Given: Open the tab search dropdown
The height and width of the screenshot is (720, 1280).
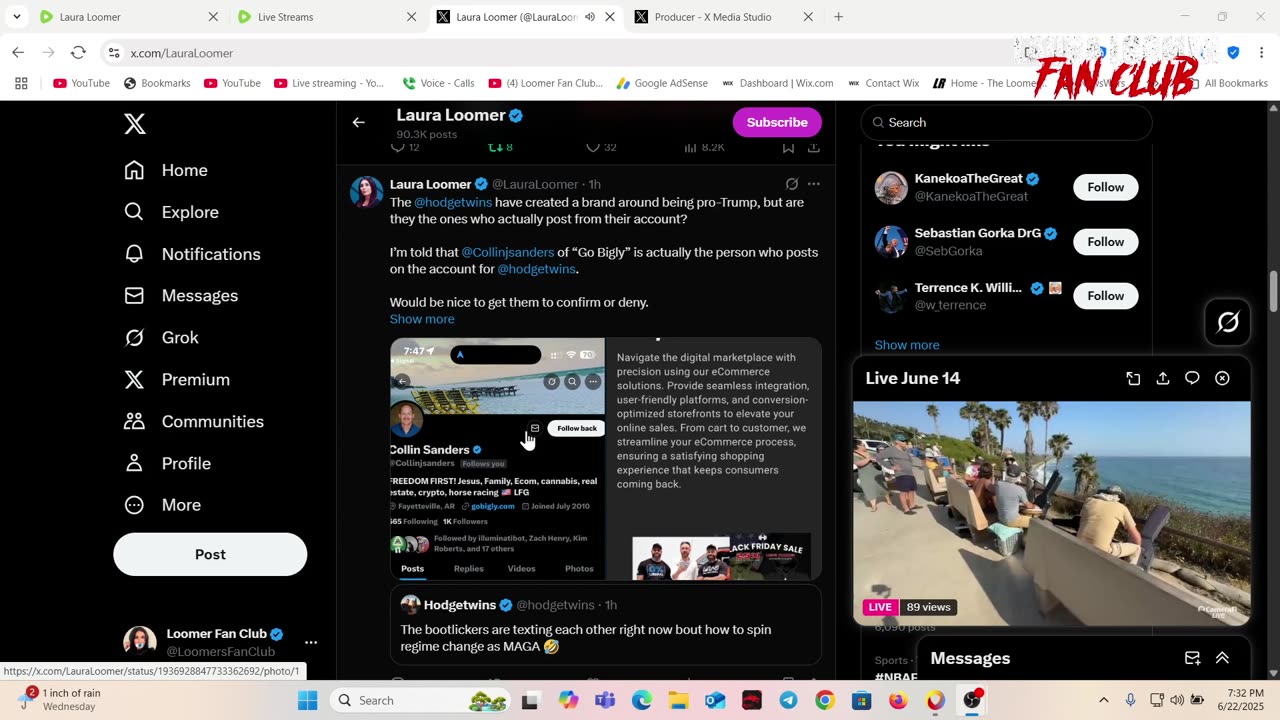Looking at the screenshot, I should pyautogui.click(x=16, y=17).
